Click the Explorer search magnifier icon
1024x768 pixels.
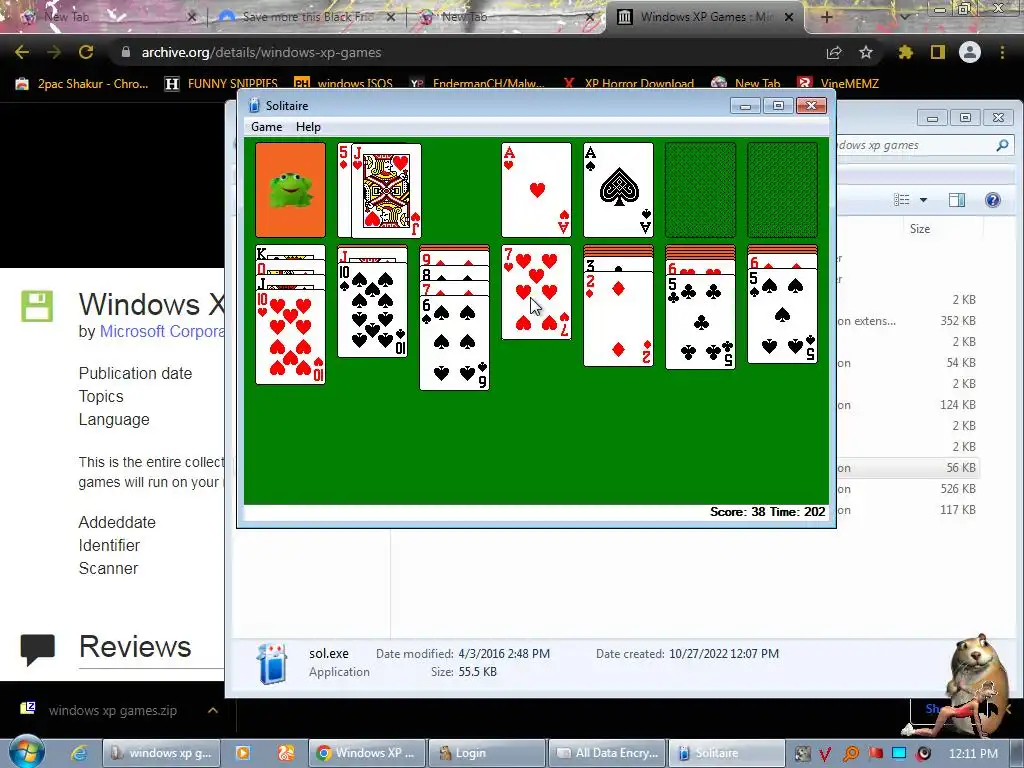click(1002, 145)
